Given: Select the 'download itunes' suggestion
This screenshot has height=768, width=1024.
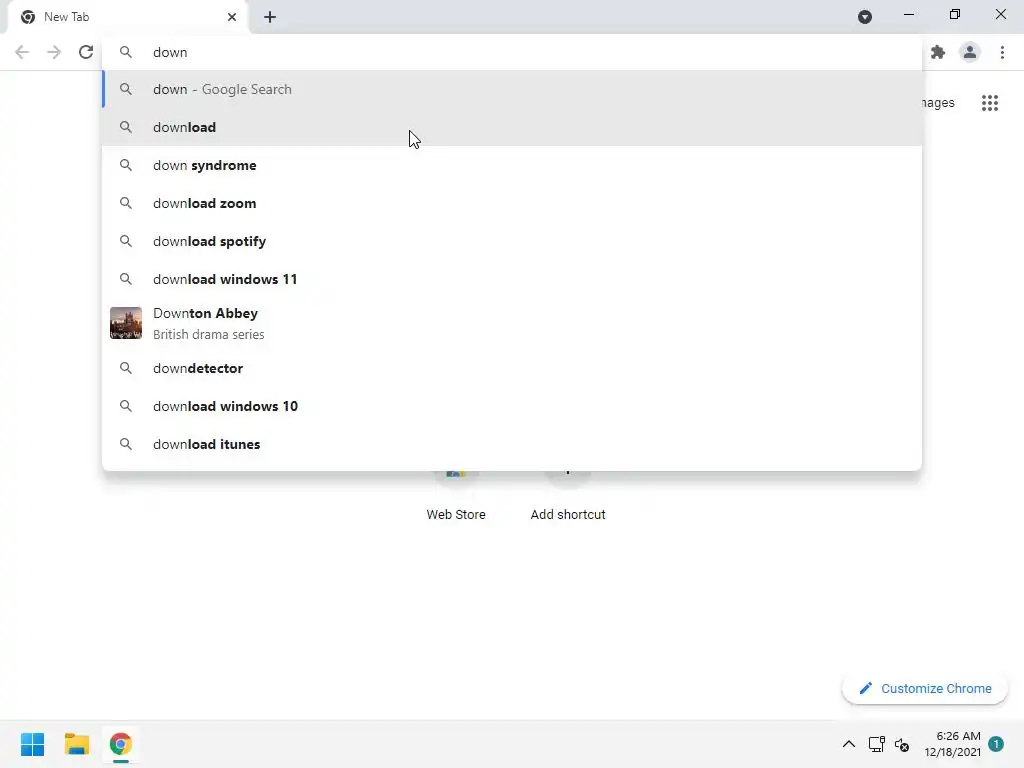Looking at the screenshot, I should (x=512, y=444).
